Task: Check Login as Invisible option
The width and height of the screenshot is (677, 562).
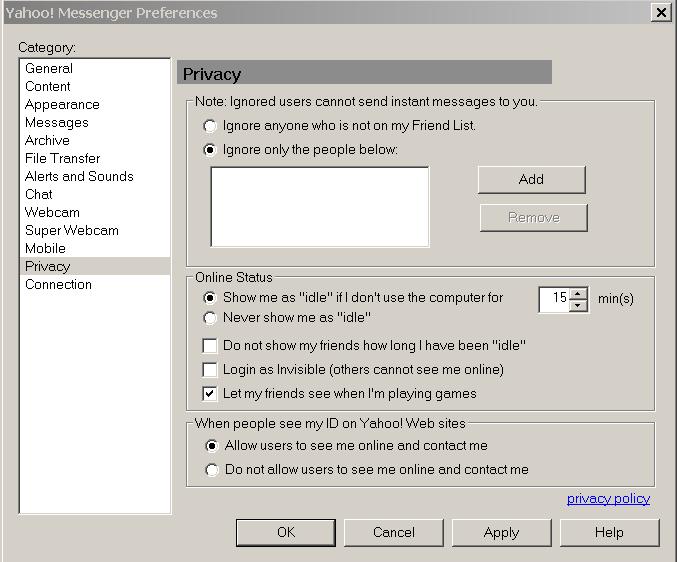Action: coord(210,370)
